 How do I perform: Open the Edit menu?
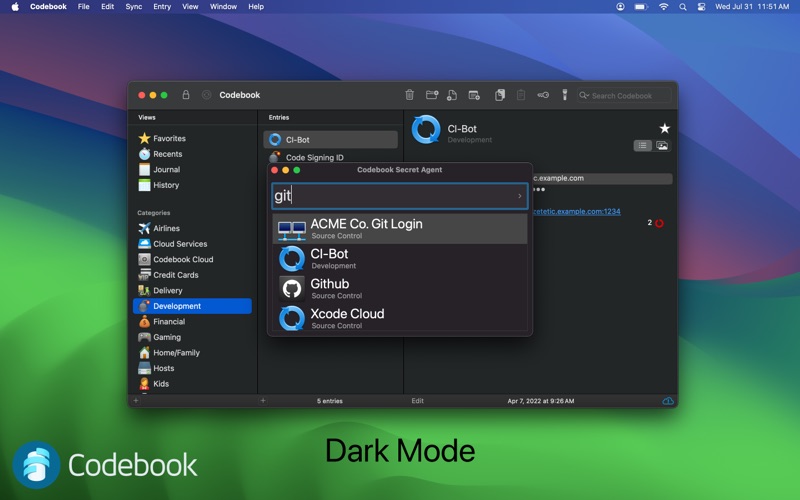point(107,7)
